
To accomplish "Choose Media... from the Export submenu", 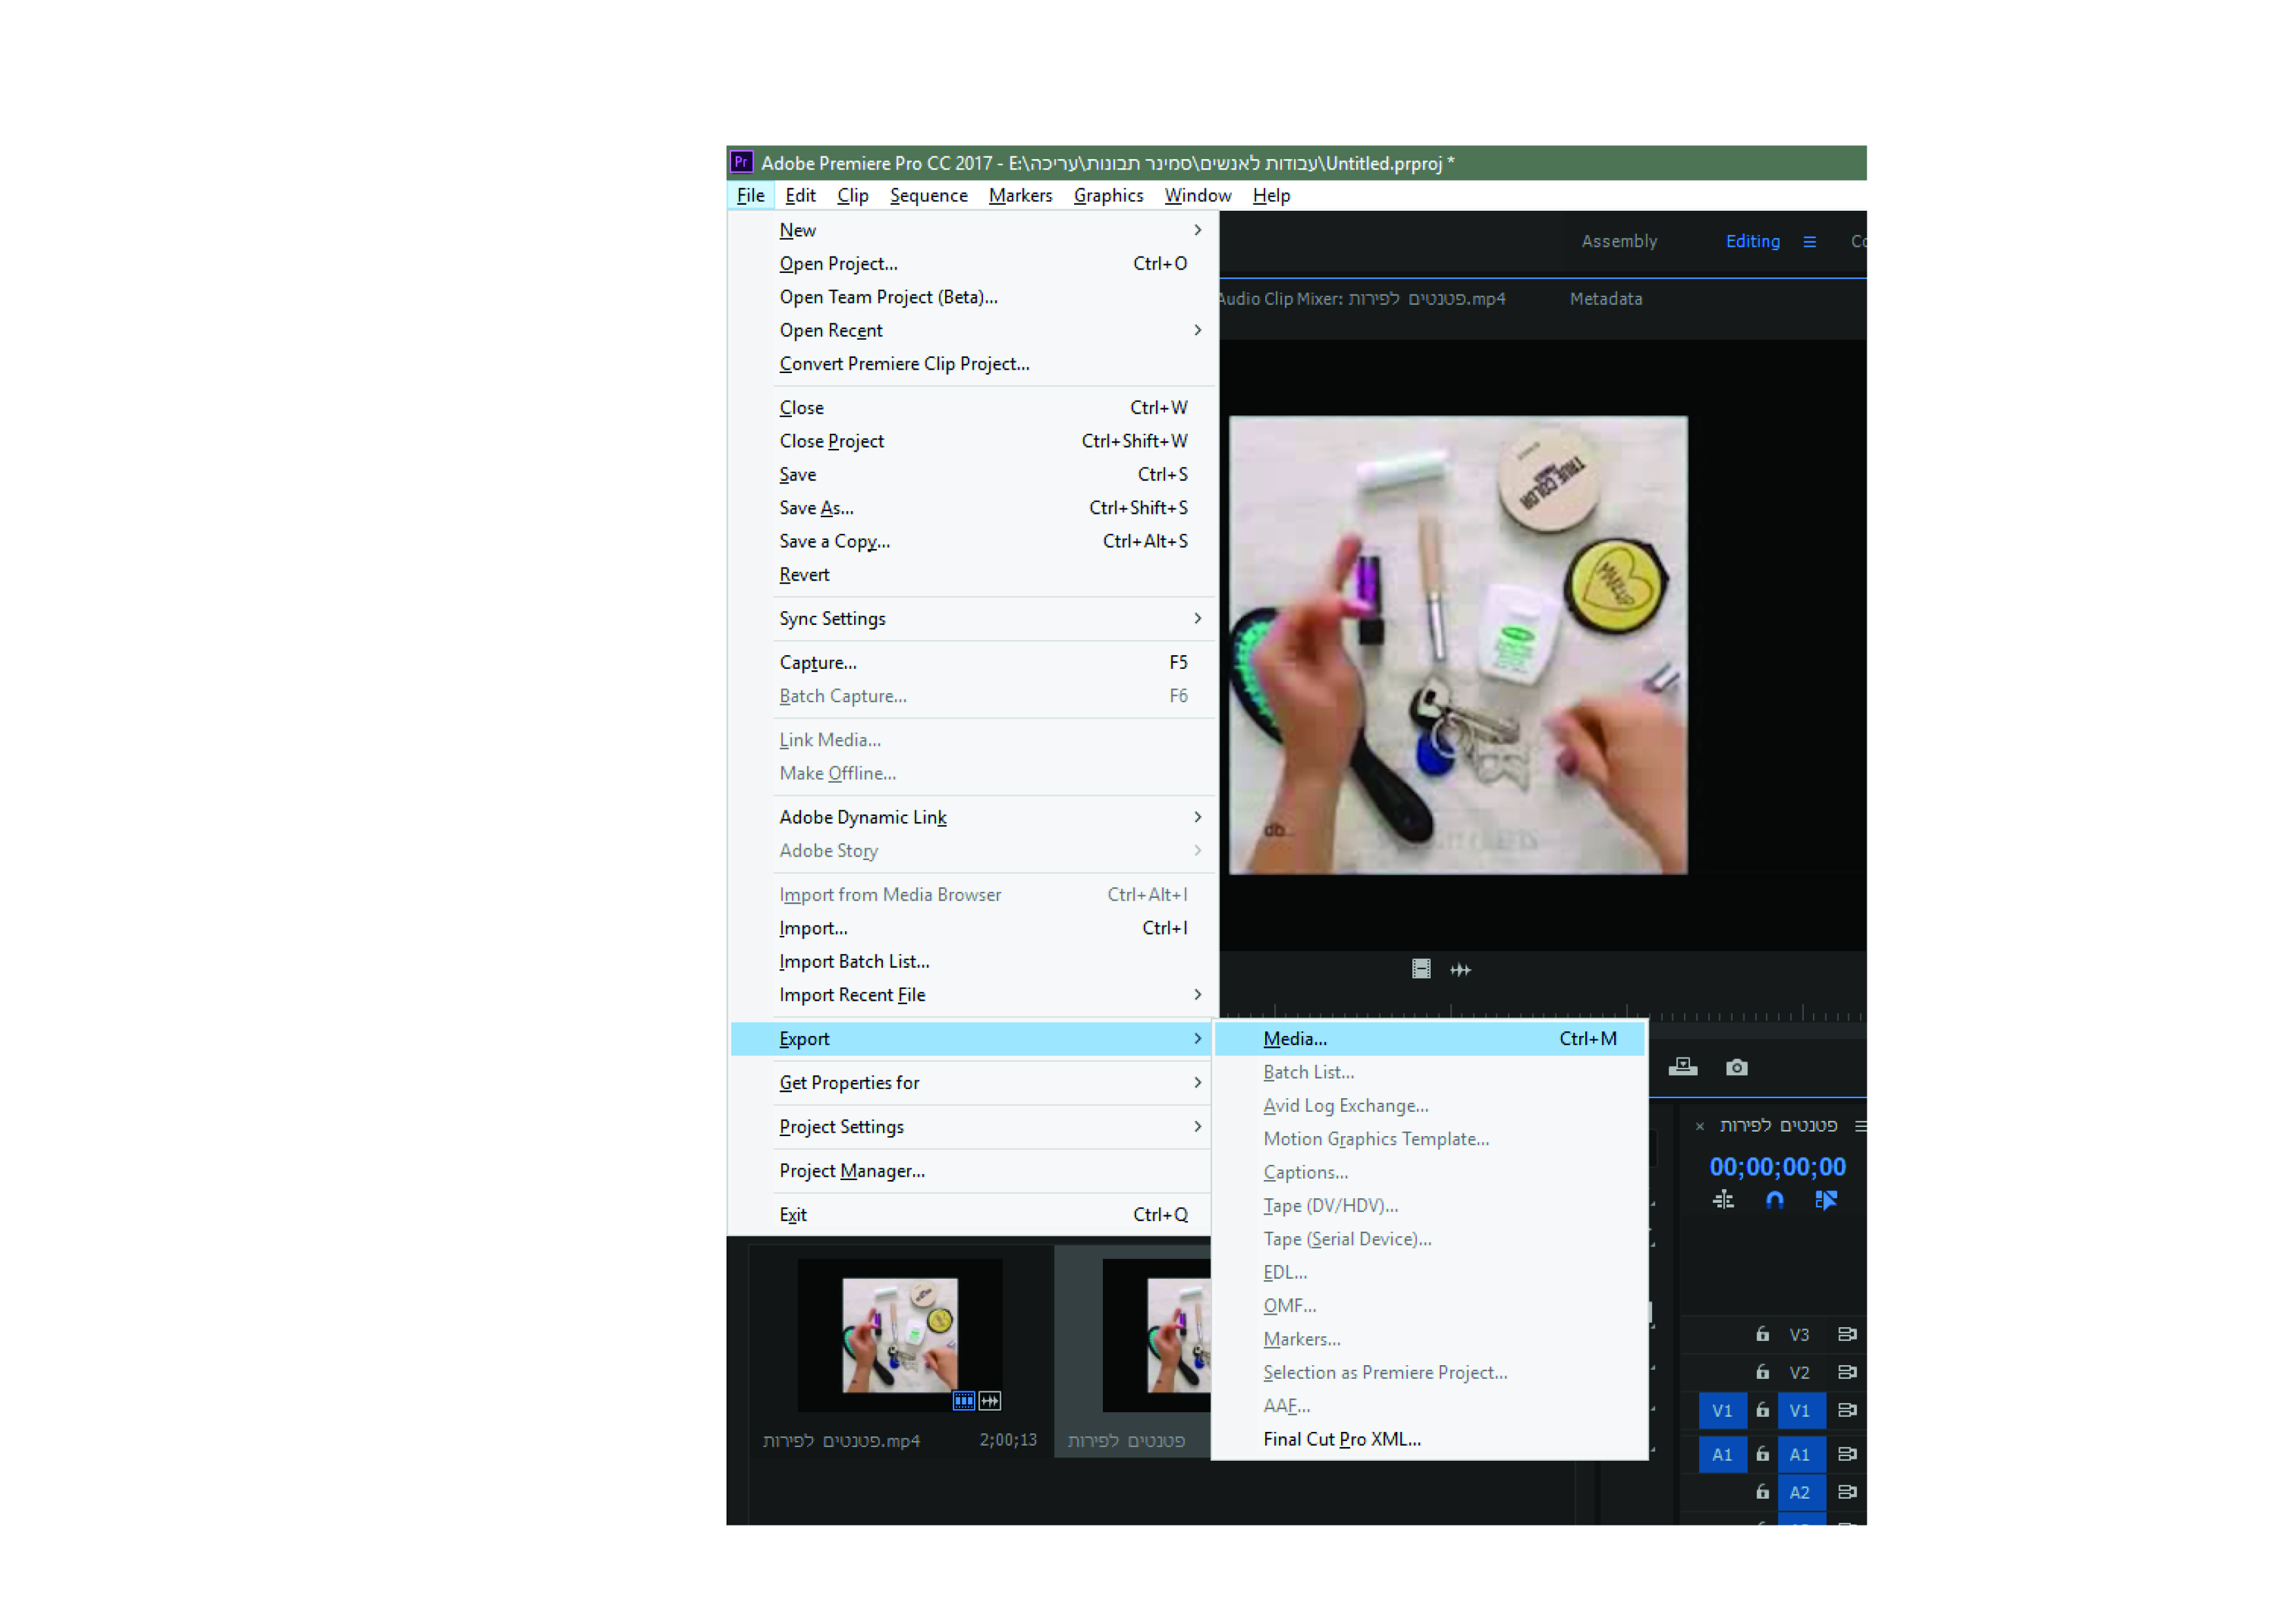I will [1295, 1039].
